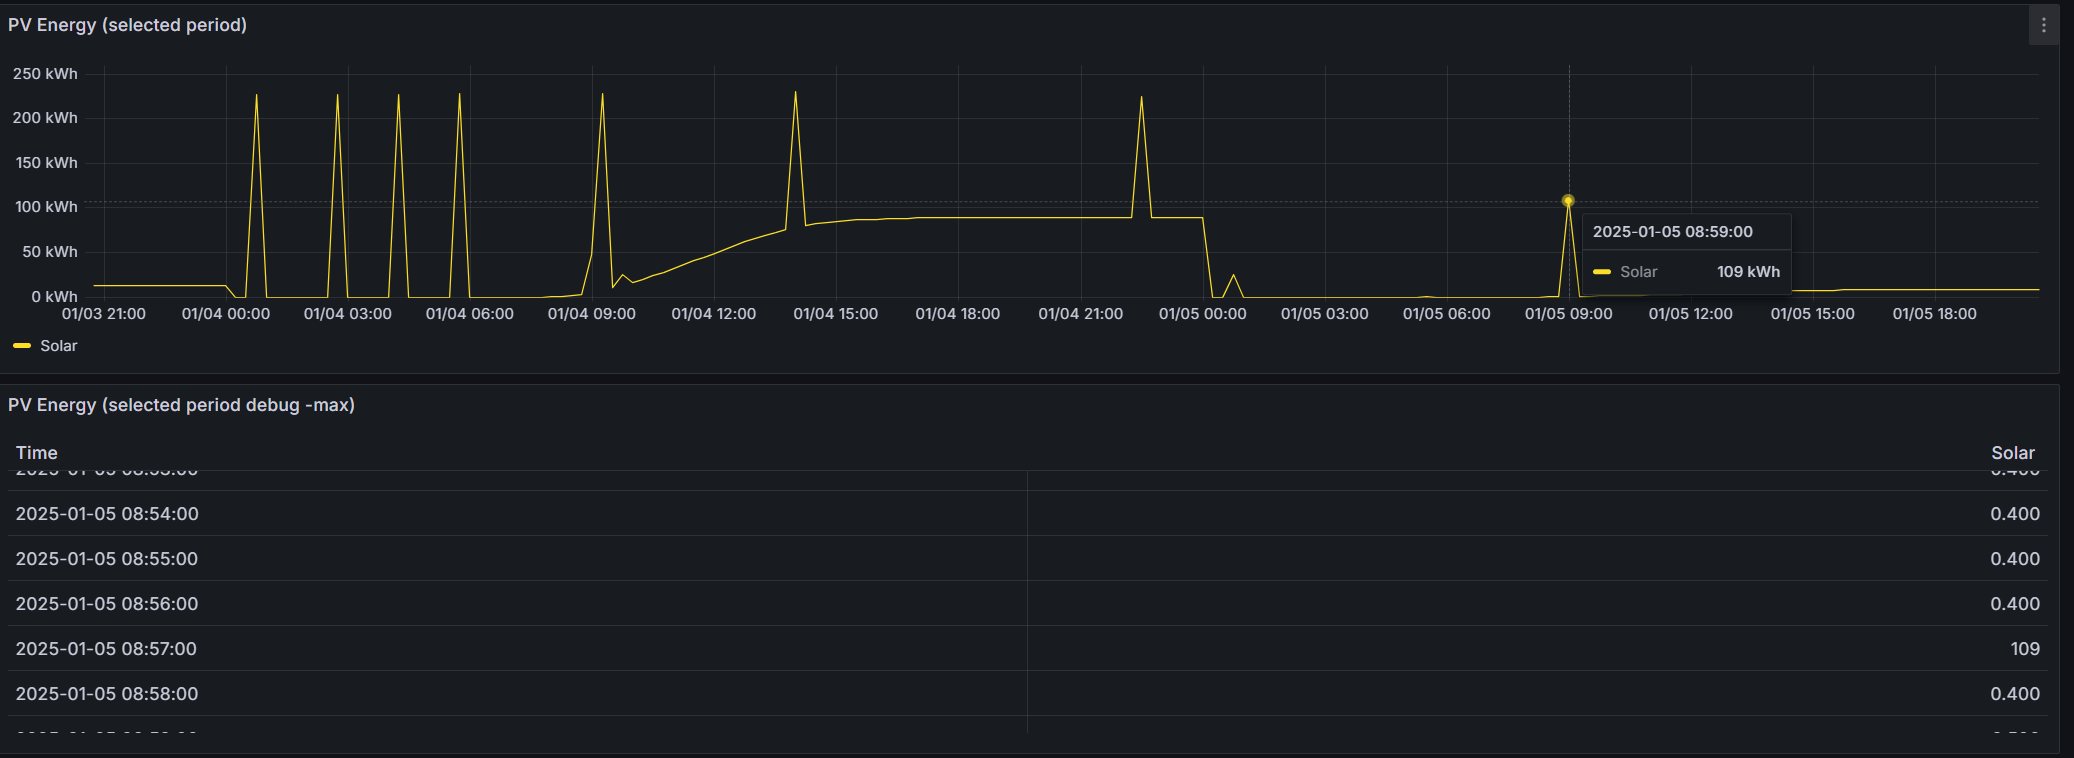Select the 2025-01-05 08:54:00 time cell
2074x758 pixels.
pyautogui.click(x=107, y=514)
